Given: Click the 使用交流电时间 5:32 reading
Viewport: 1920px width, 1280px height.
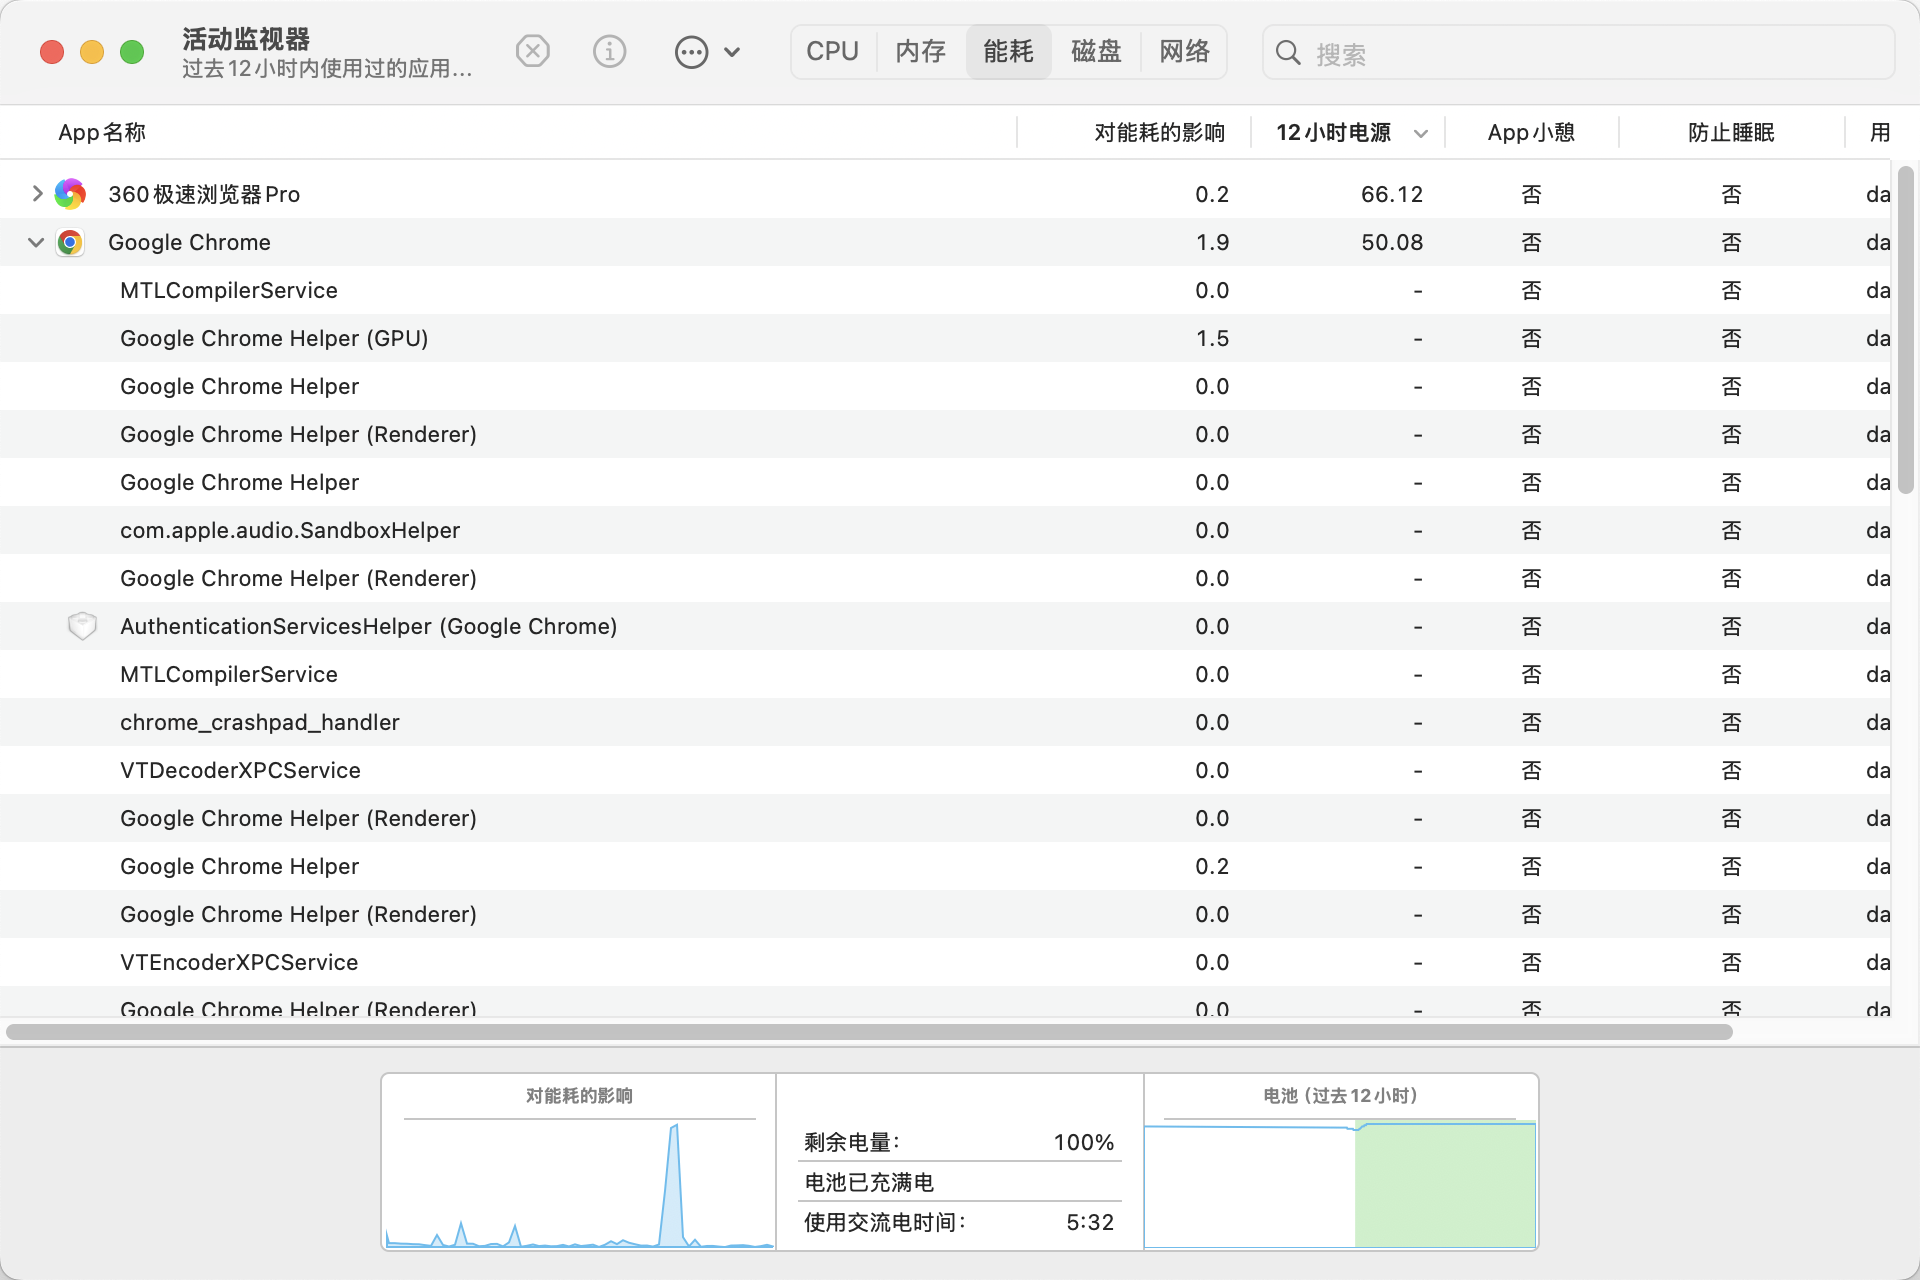Looking at the screenshot, I should point(959,1222).
